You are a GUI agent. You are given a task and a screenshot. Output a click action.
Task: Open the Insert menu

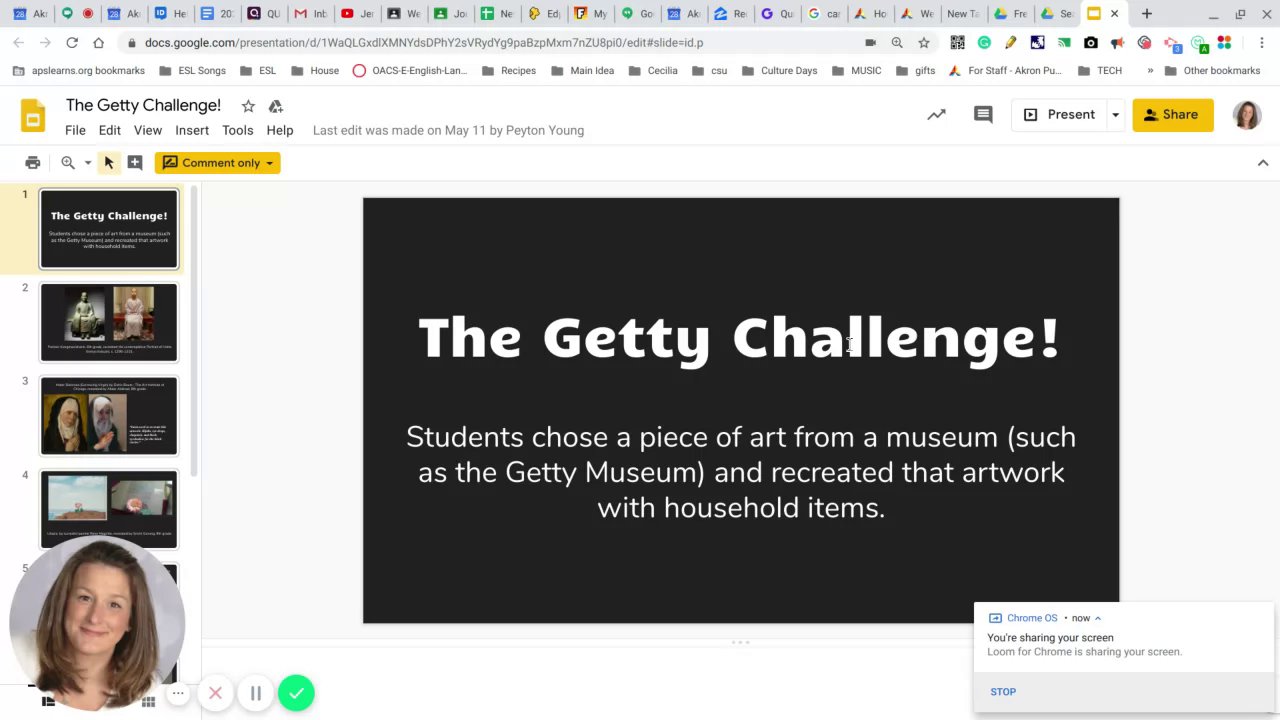click(x=192, y=130)
